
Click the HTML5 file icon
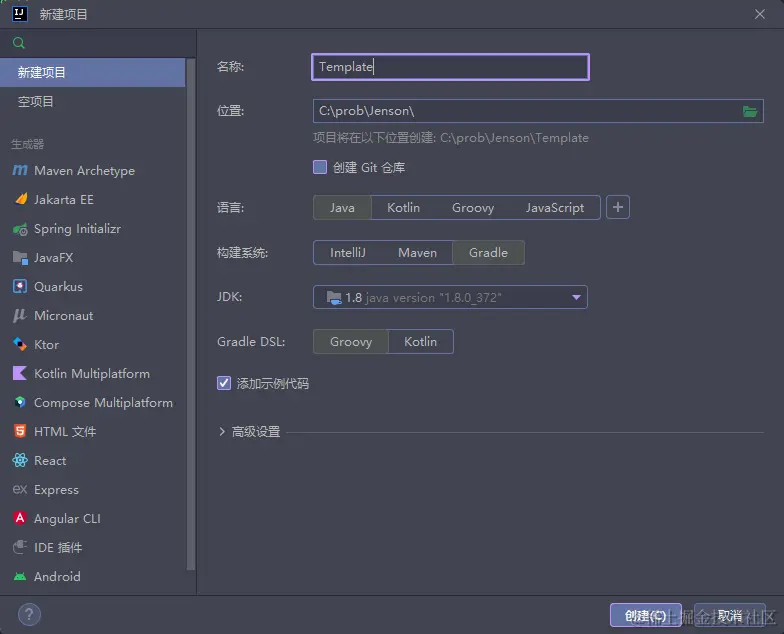(x=20, y=432)
